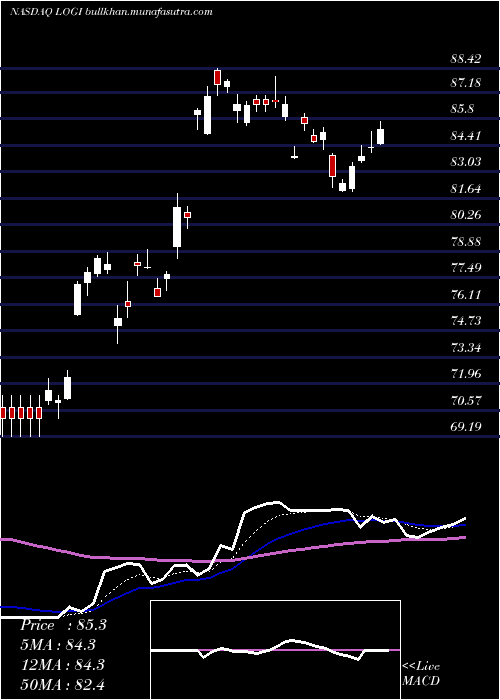Click the last white candlestick on the chart
This screenshot has height=700, width=500.
point(380,133)
